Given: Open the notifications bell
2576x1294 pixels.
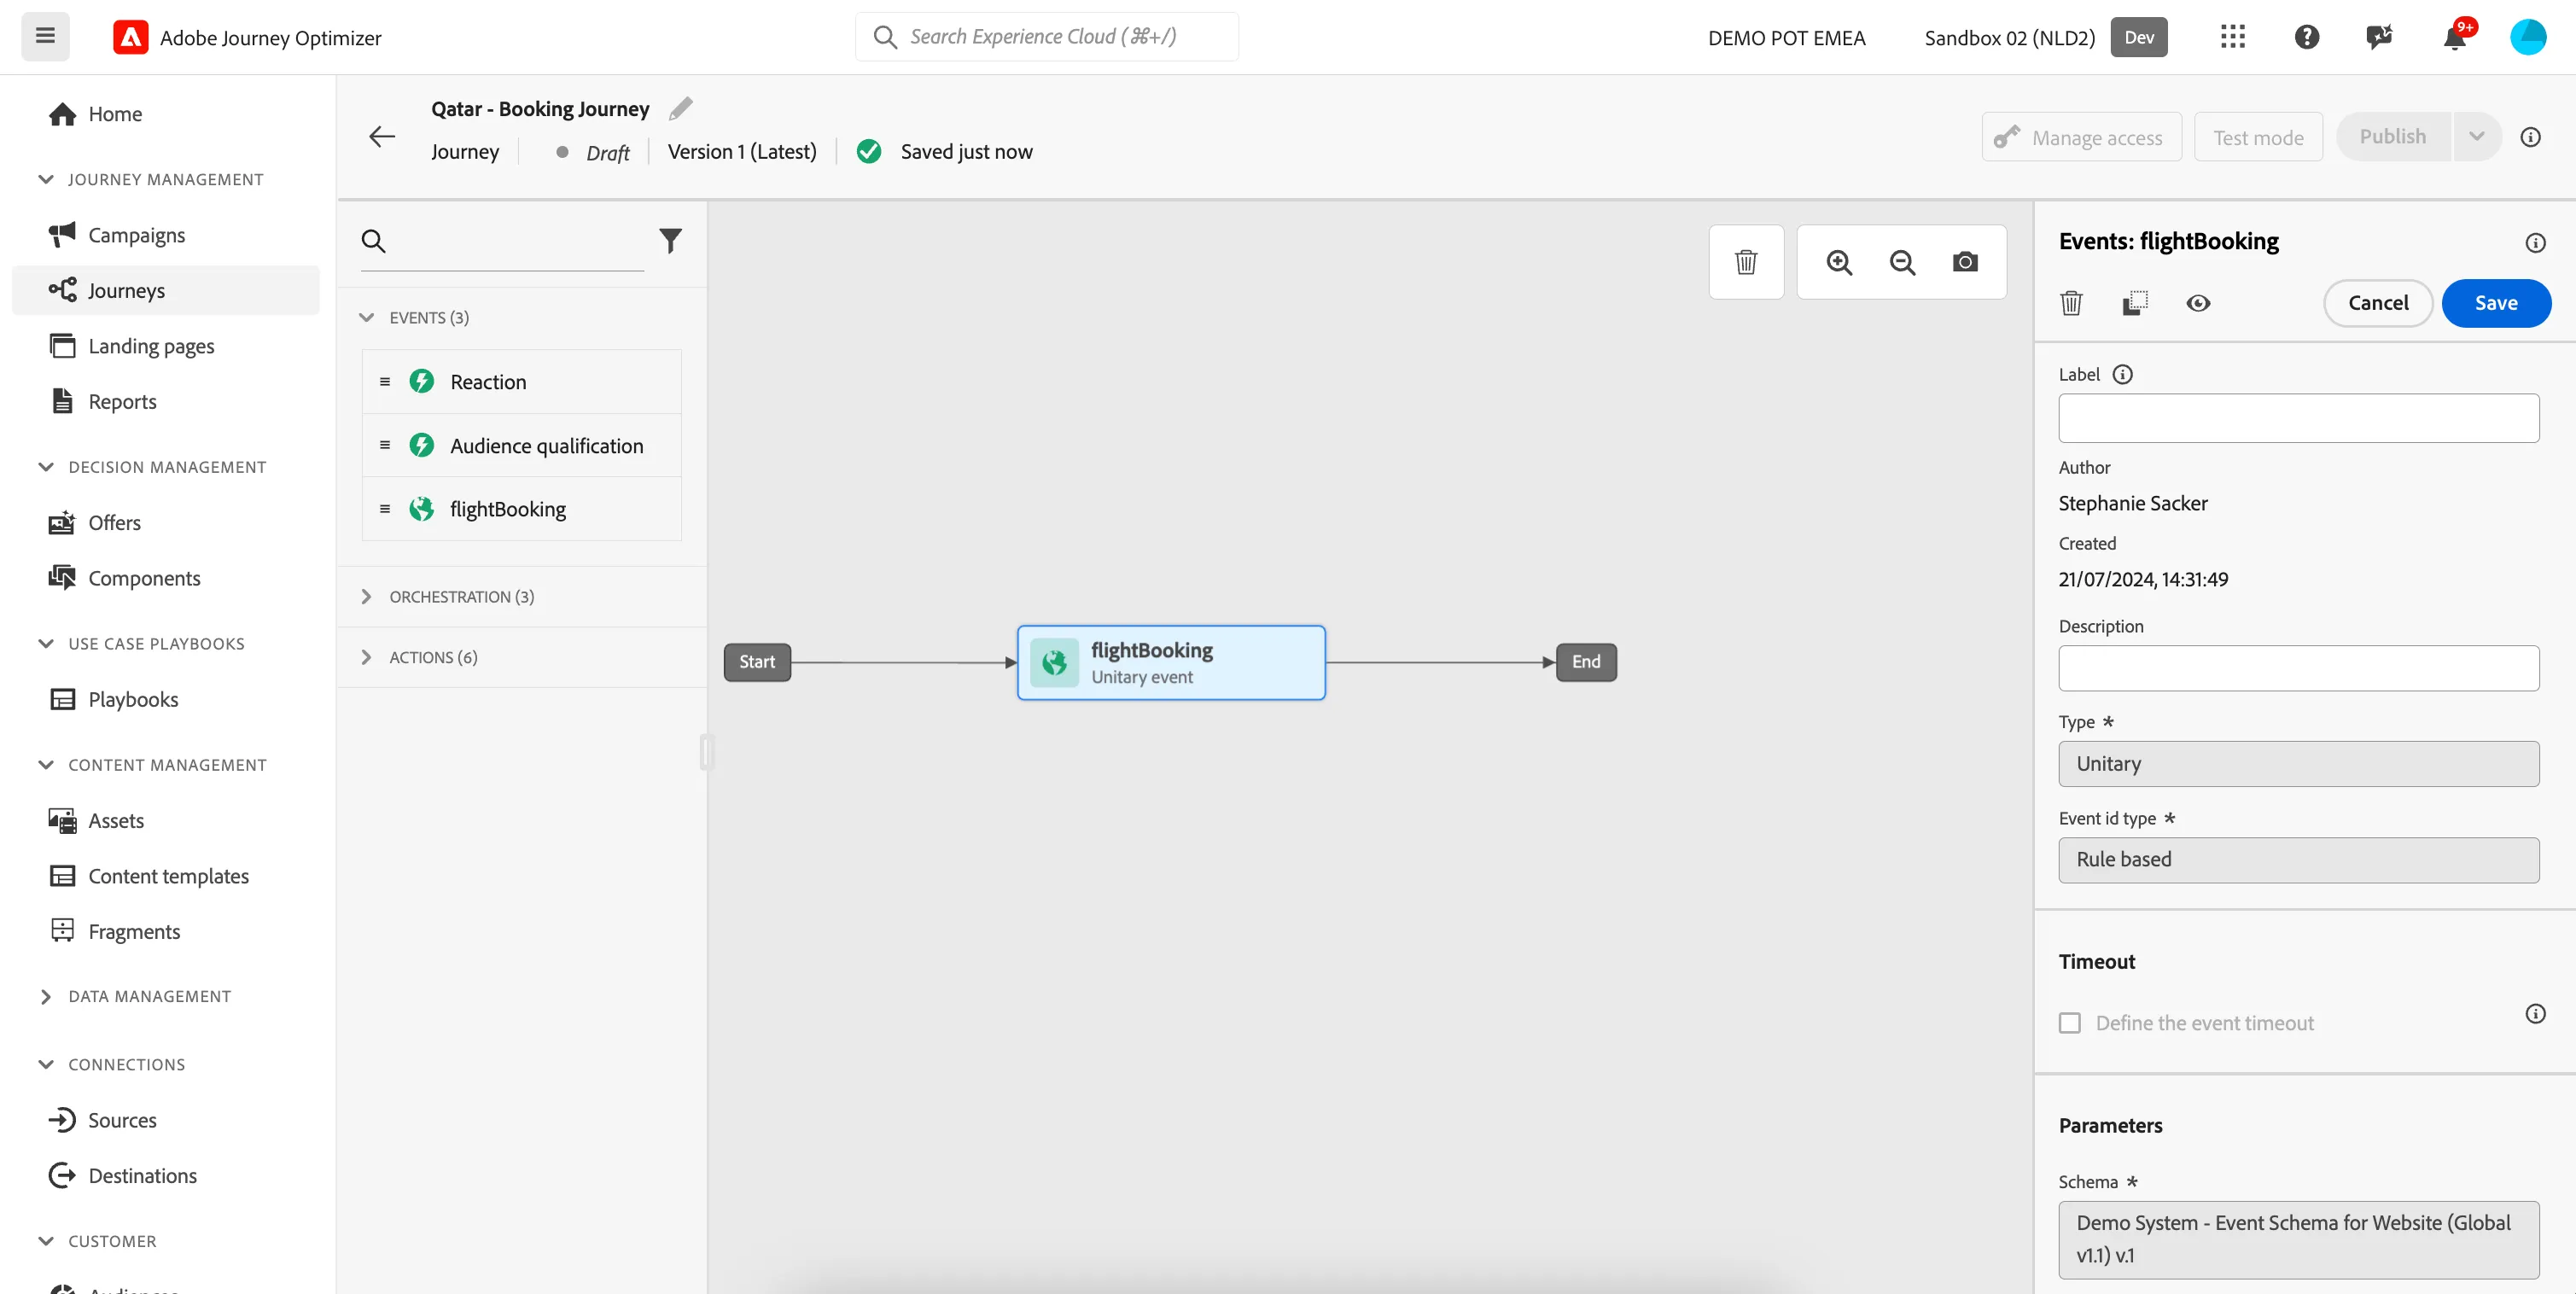Looking at the screenshot, I should [2454, 38].
